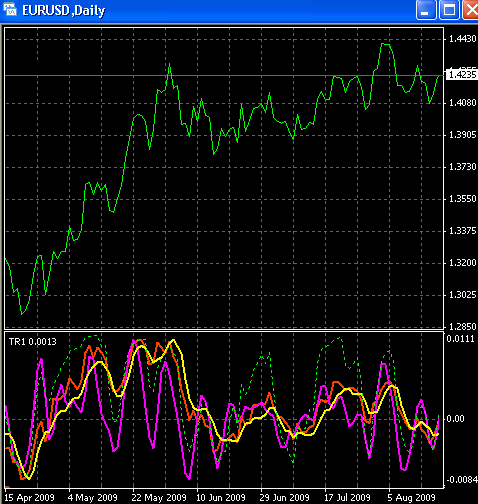
Task: Minimize the EURUSD,Daily chart window
Action: (426, 10)
